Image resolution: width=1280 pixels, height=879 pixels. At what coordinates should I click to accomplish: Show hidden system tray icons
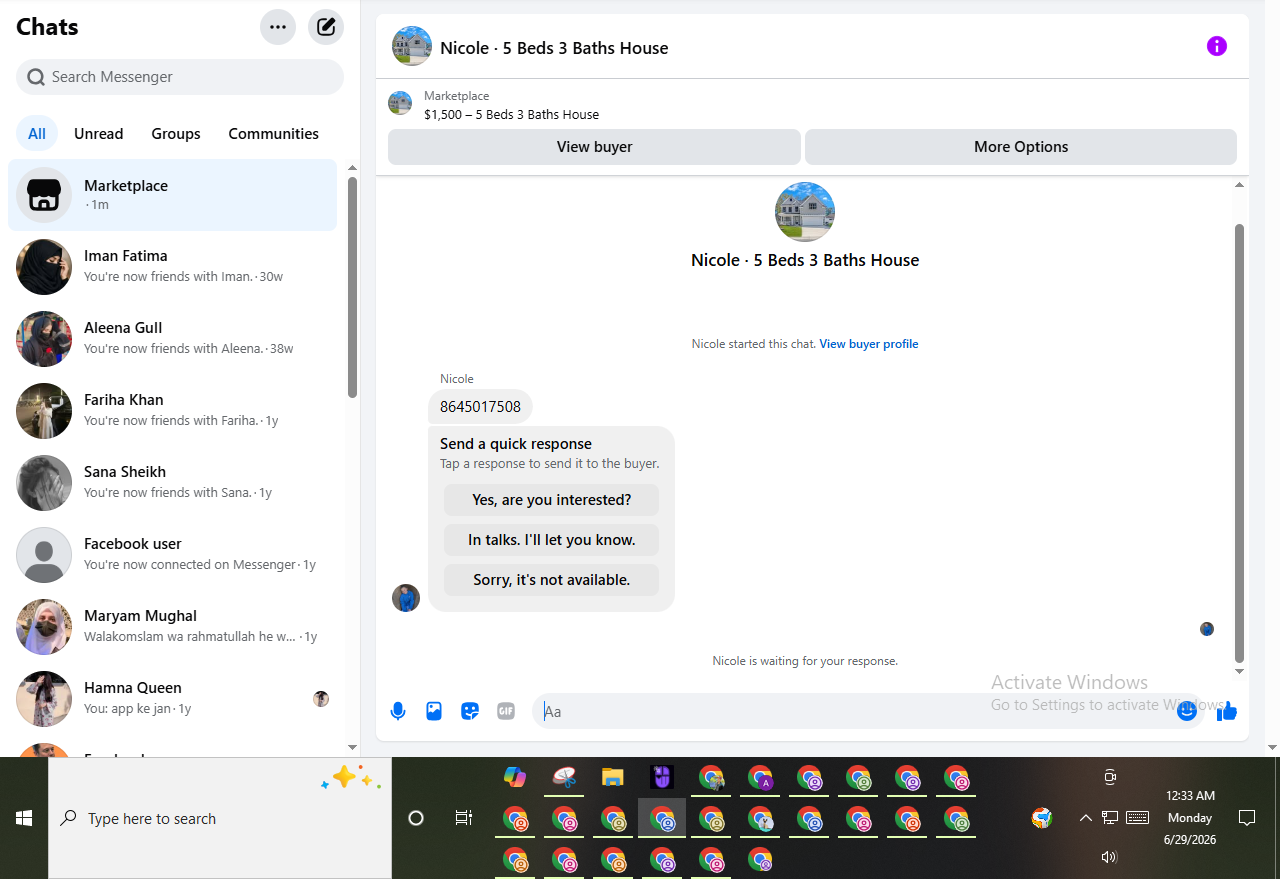1085,818
